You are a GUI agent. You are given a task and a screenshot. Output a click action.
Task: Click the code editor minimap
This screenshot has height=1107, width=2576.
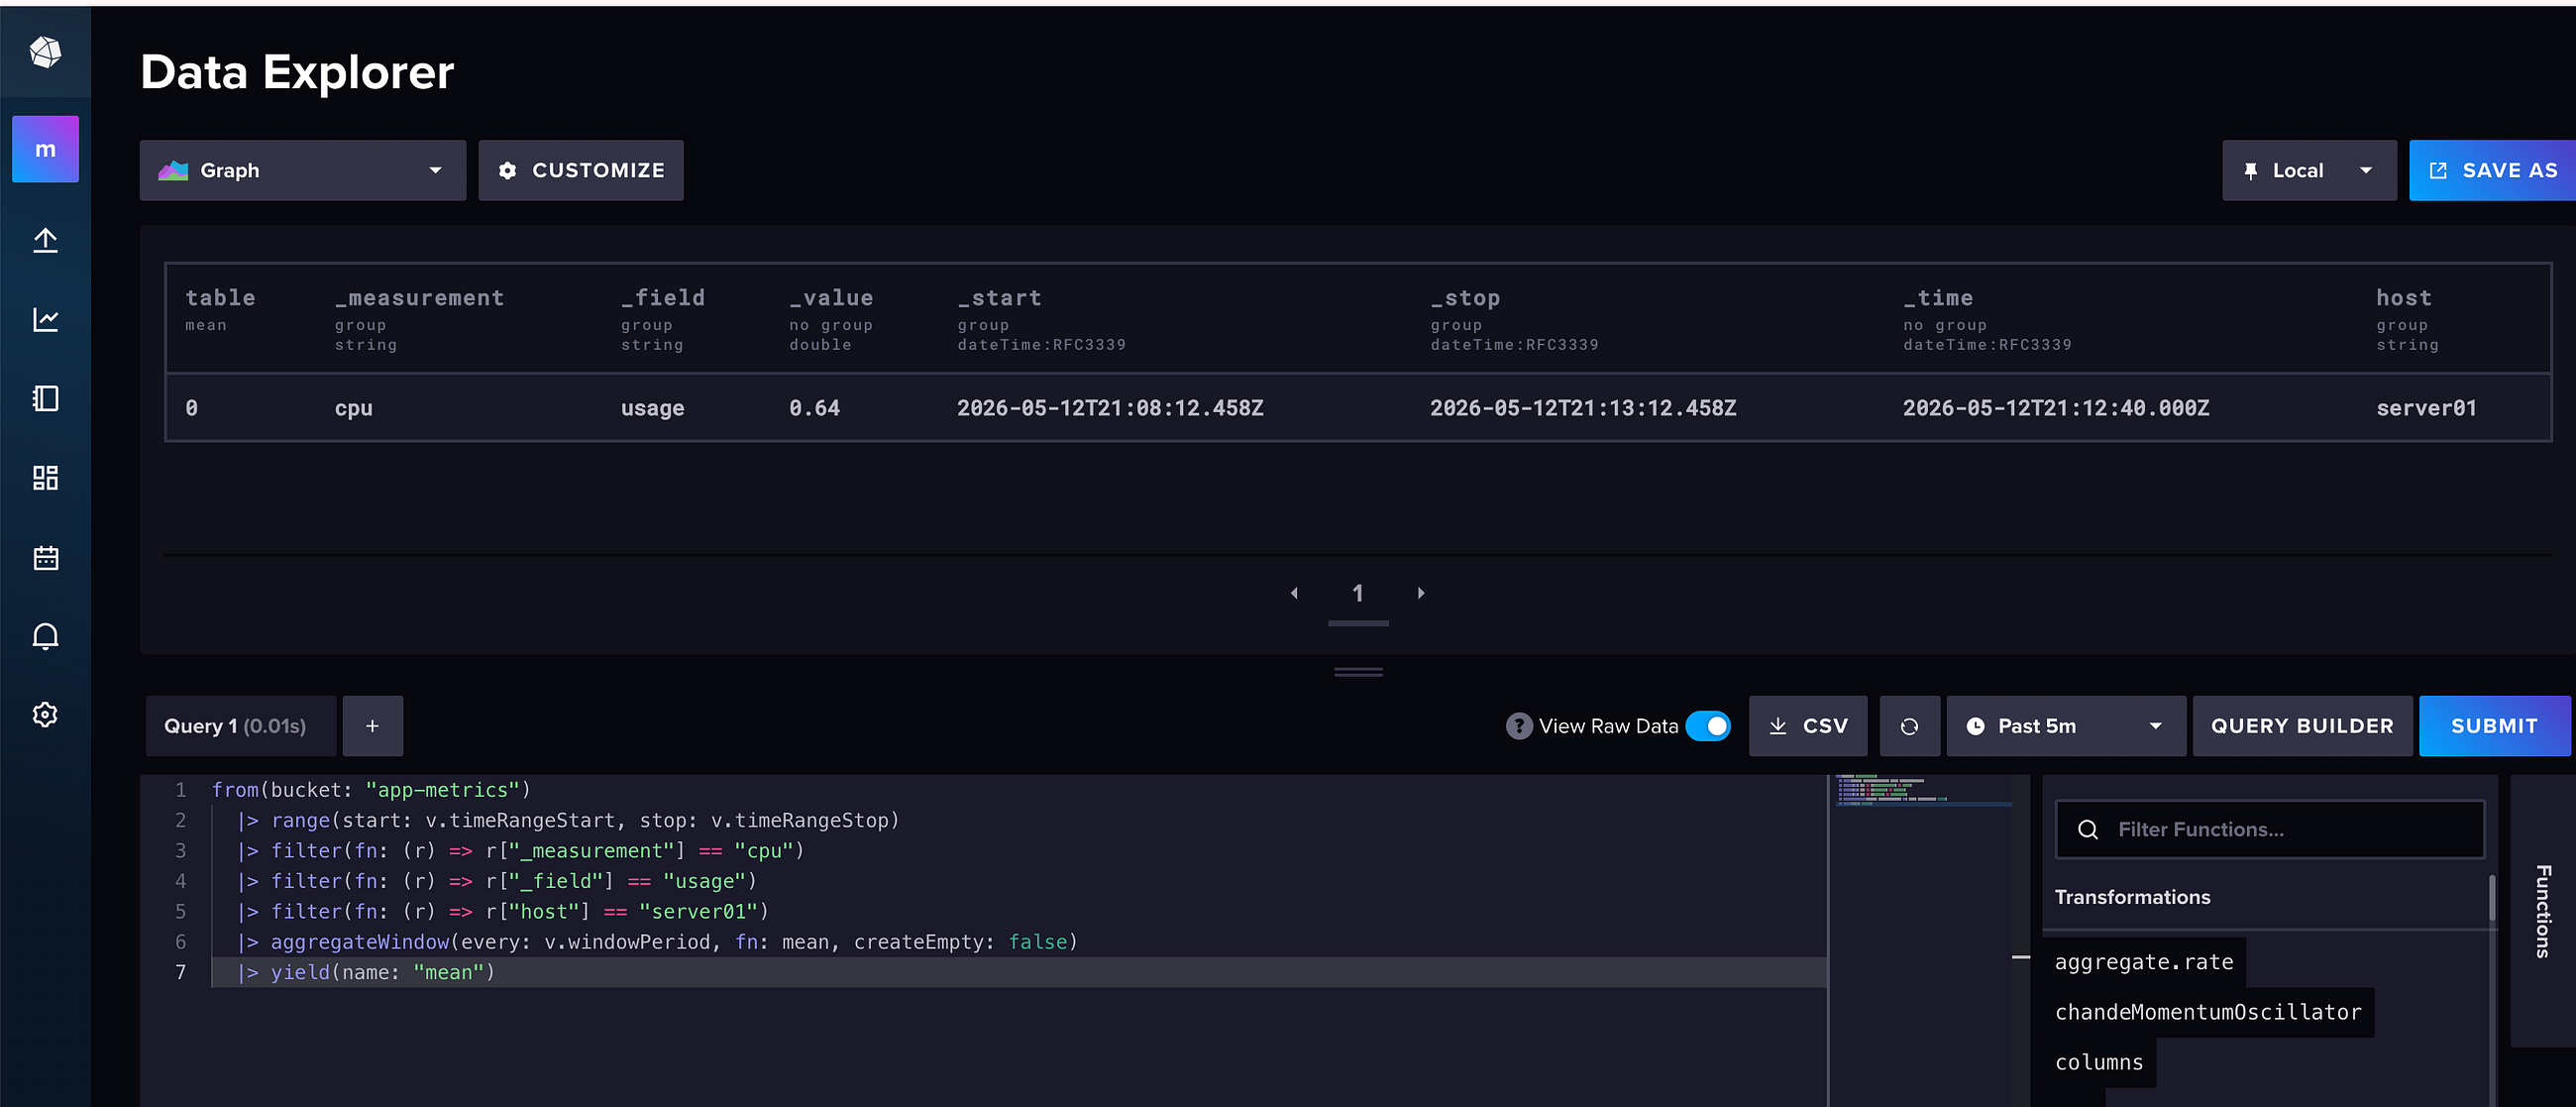point(1922,790)
